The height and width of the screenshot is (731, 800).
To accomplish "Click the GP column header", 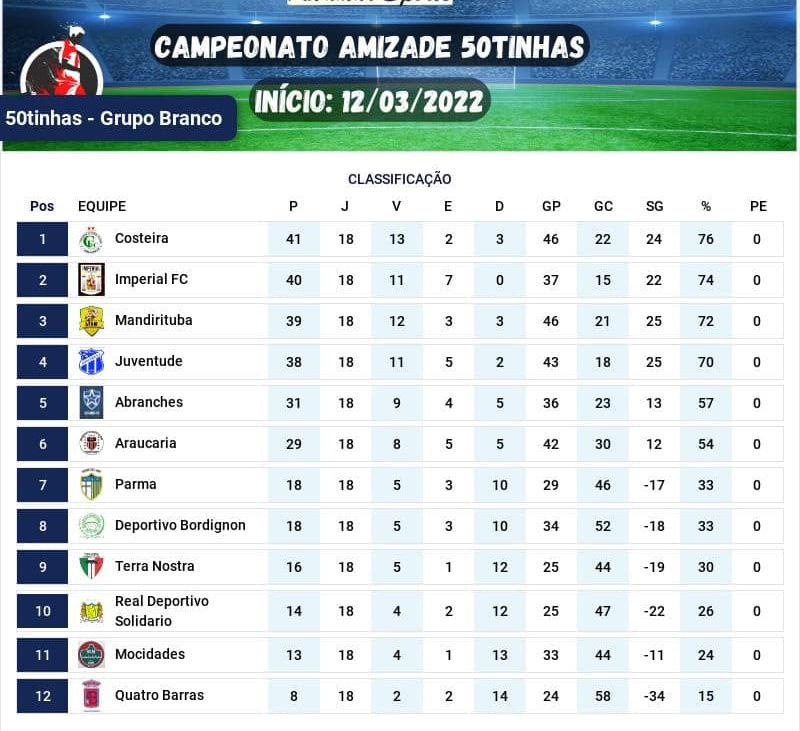I will [x=551, y=206].
